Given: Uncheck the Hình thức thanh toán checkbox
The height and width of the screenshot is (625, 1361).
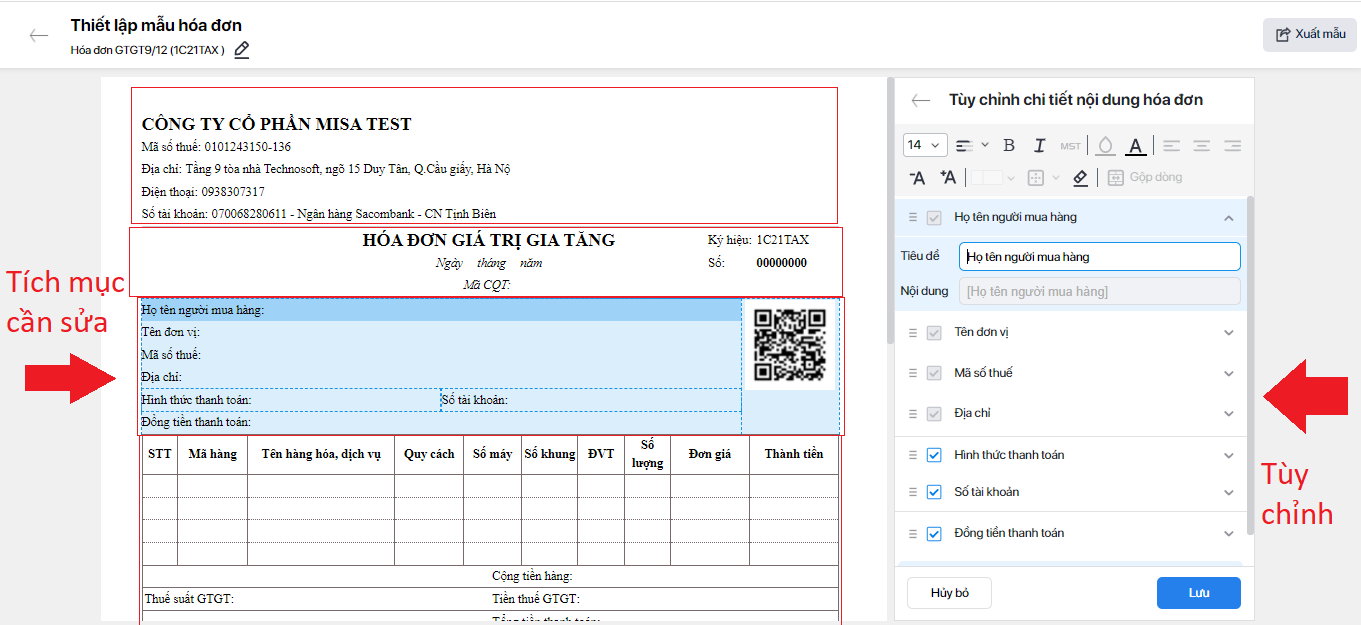Looking at the screenshot, I should pyautogui.click(x=934, y=455).
